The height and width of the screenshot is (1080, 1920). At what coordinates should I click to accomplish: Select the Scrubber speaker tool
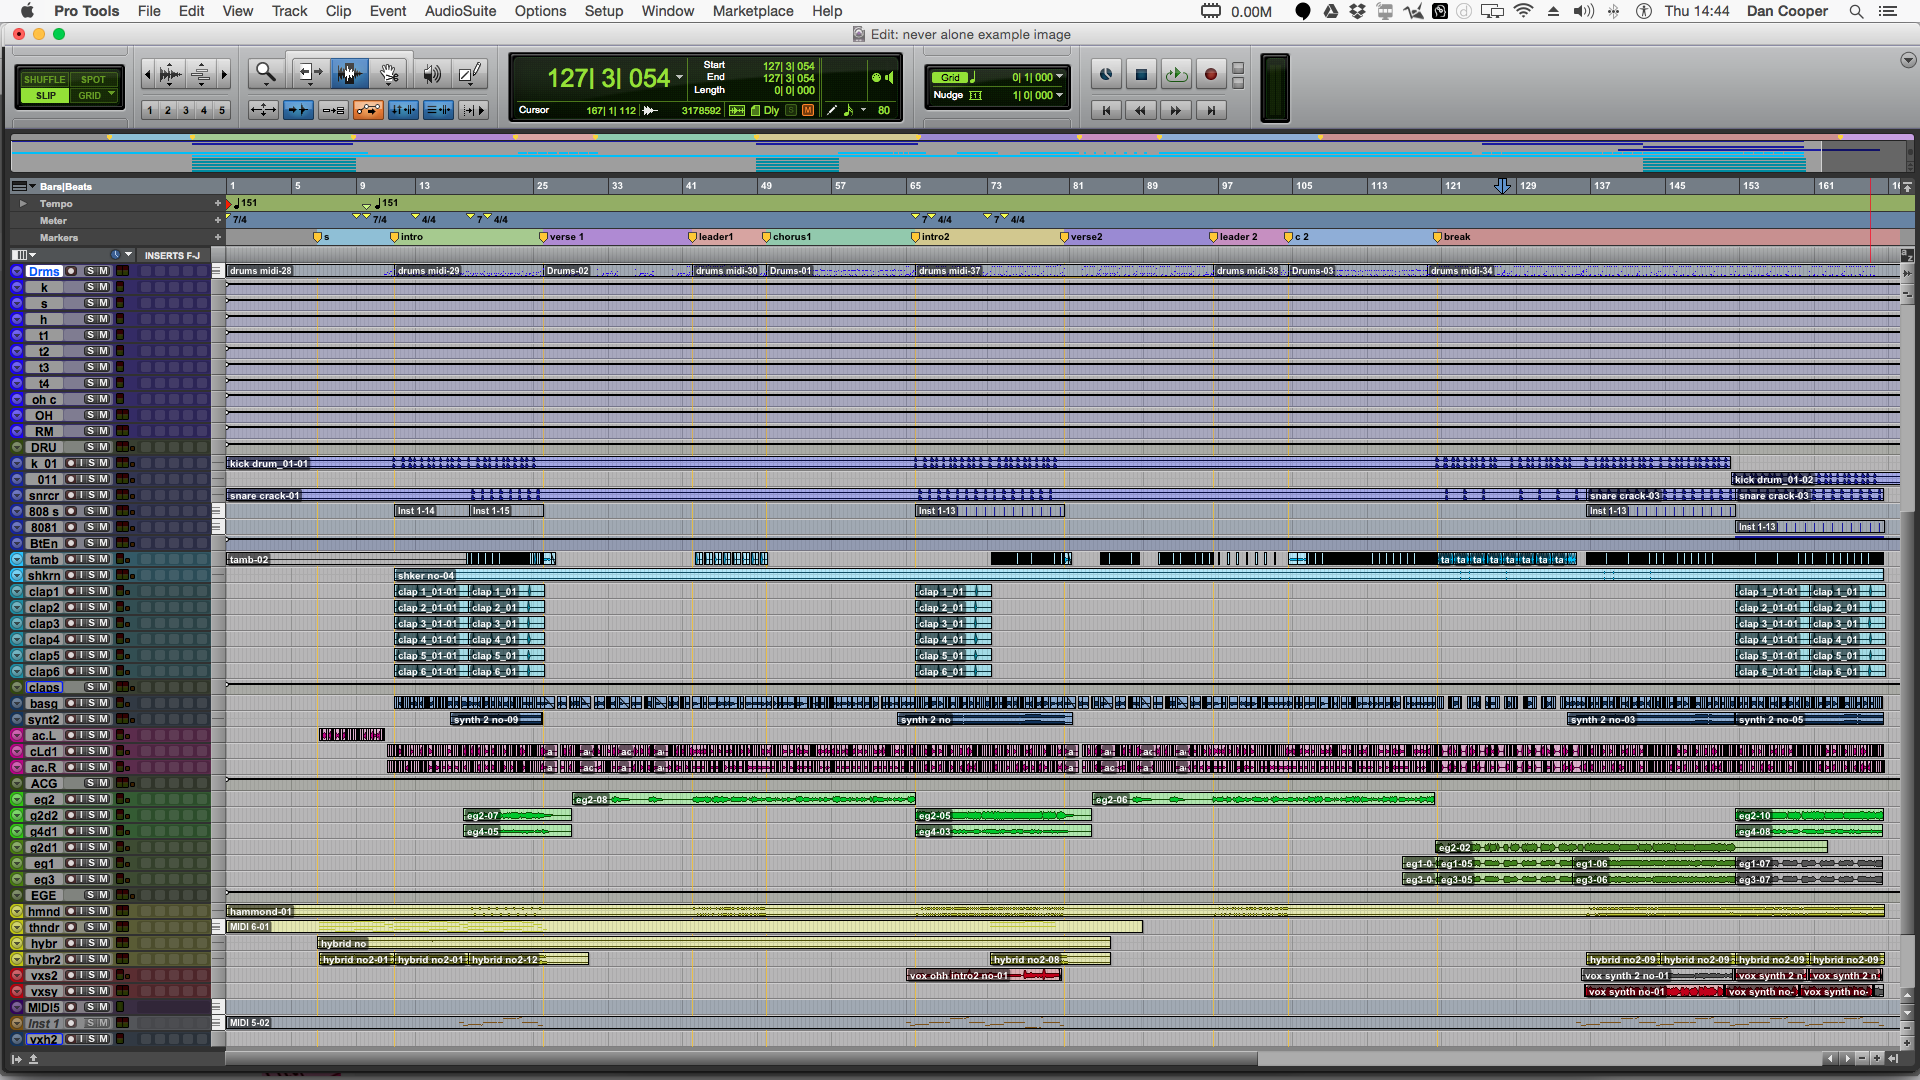click(x=432, y=73)
